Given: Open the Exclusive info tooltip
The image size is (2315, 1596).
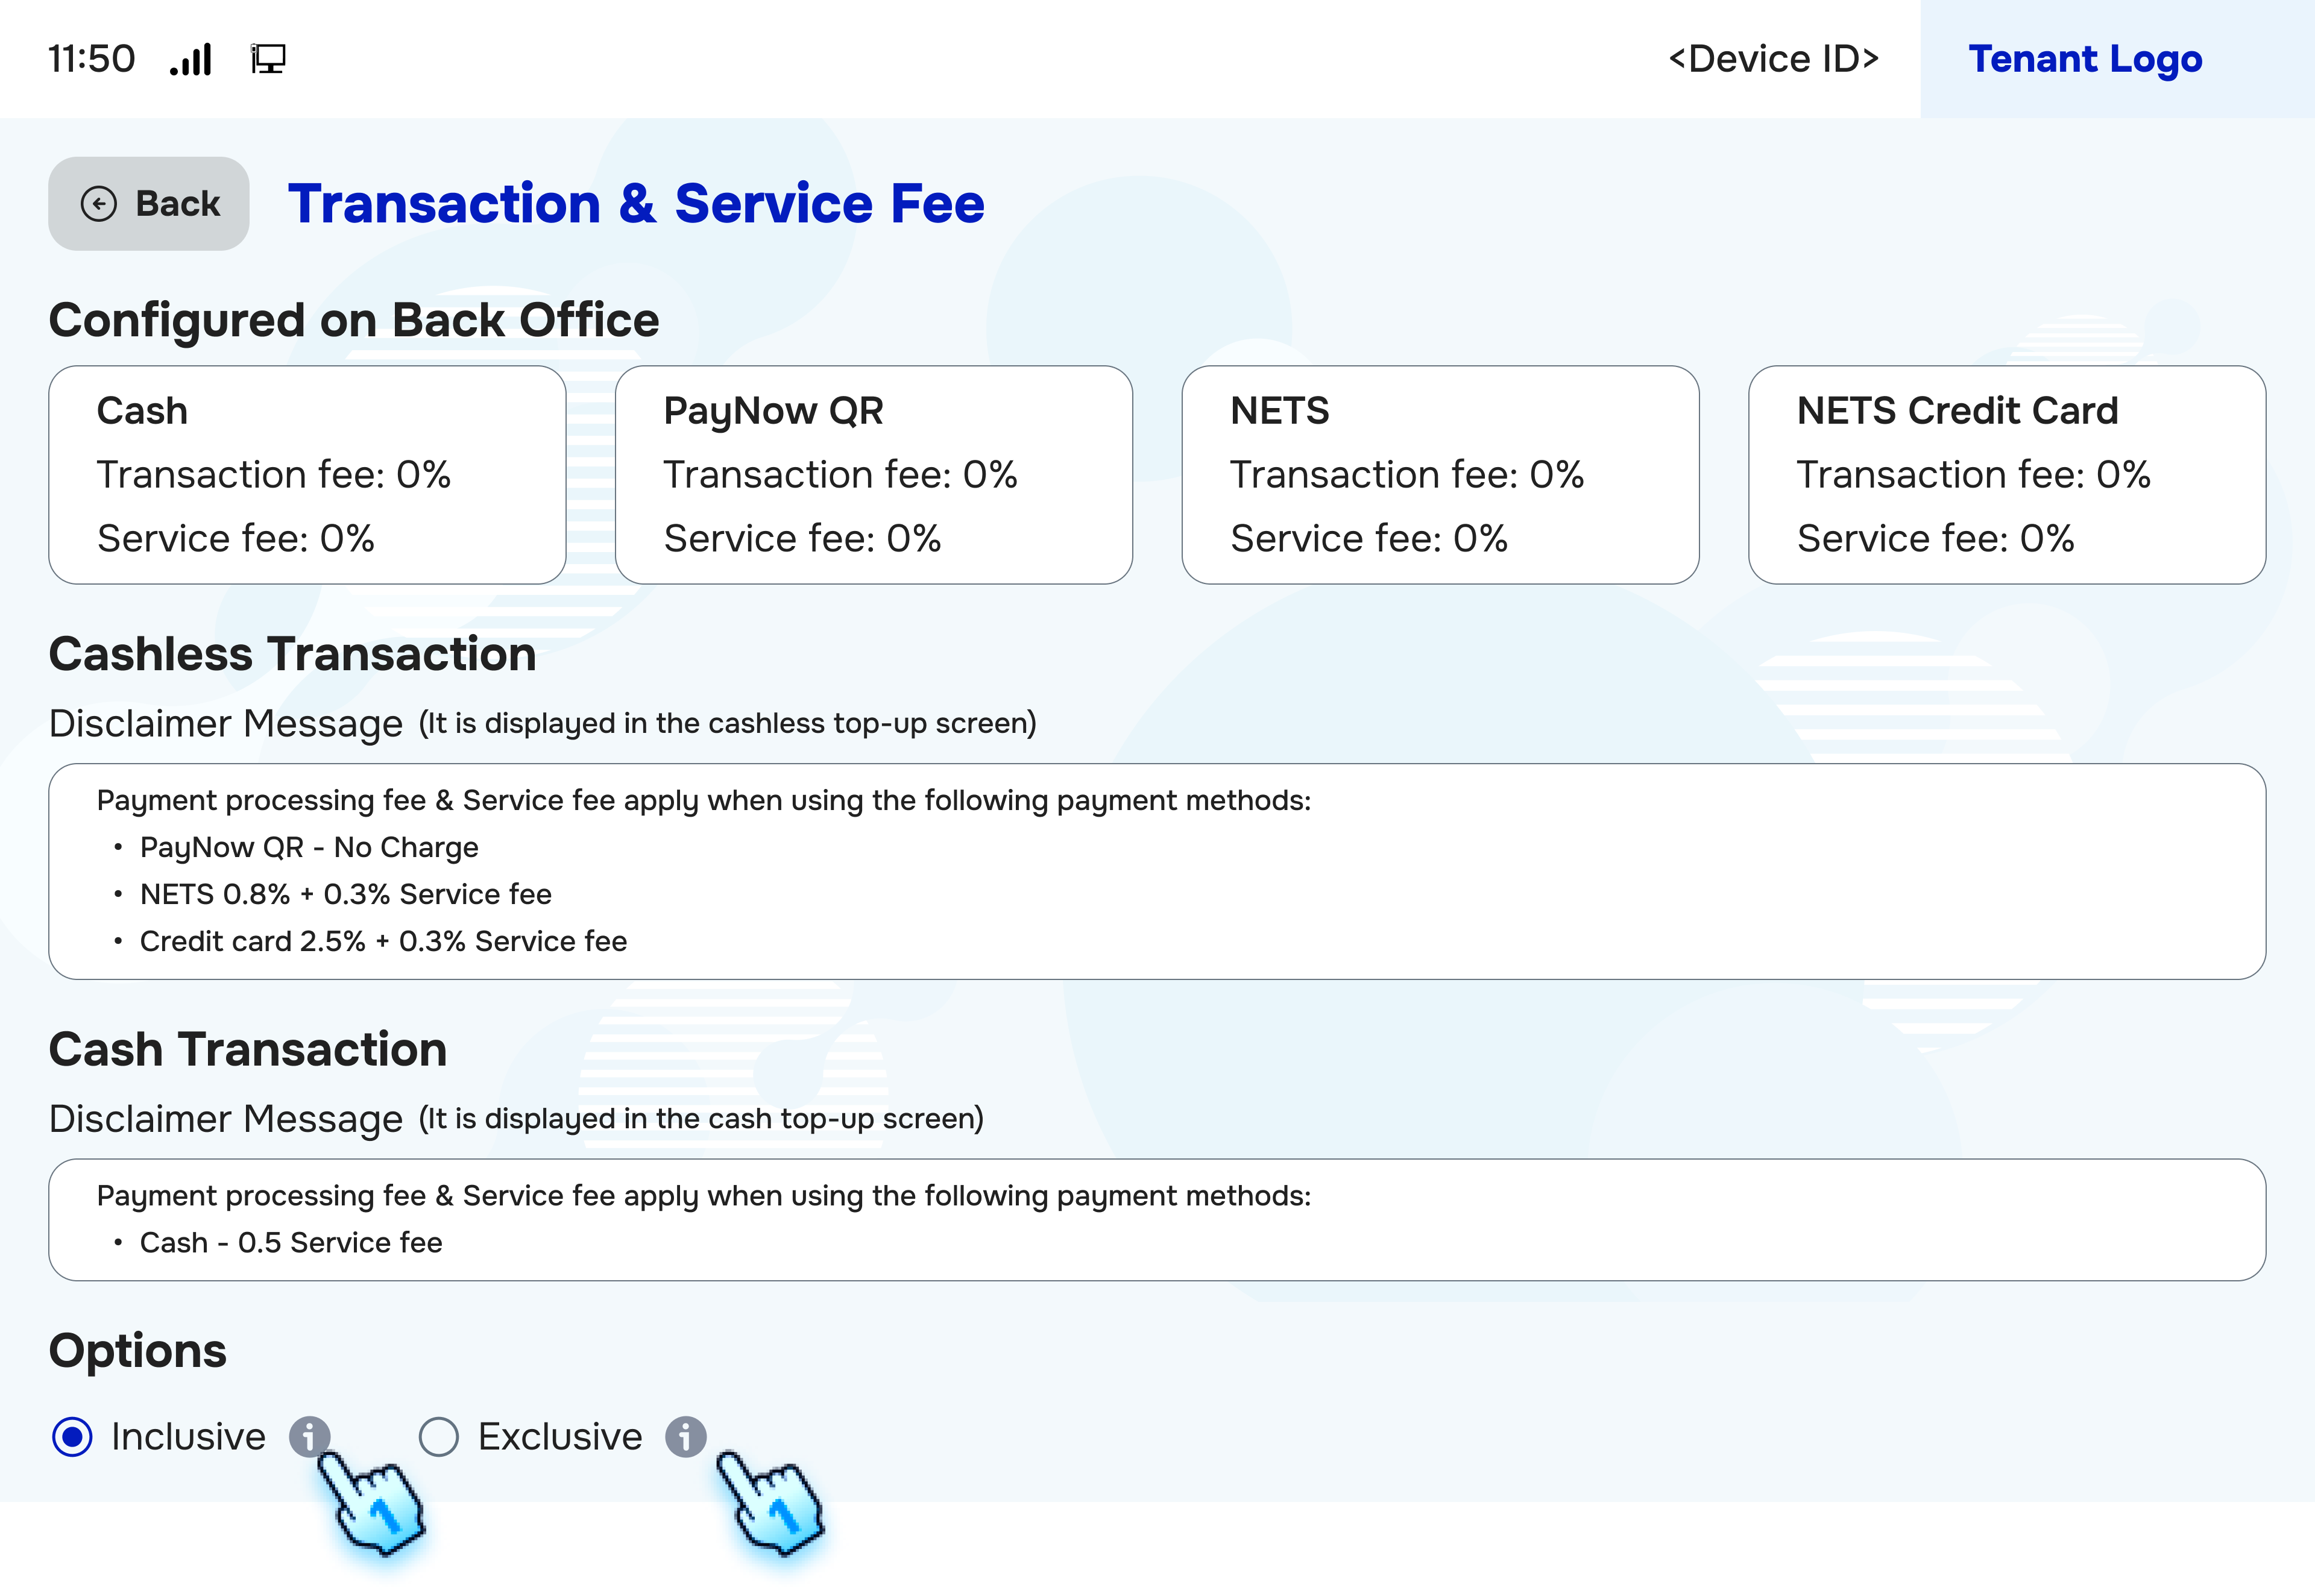Looking at the screenshot, I should coord(686,1437).
